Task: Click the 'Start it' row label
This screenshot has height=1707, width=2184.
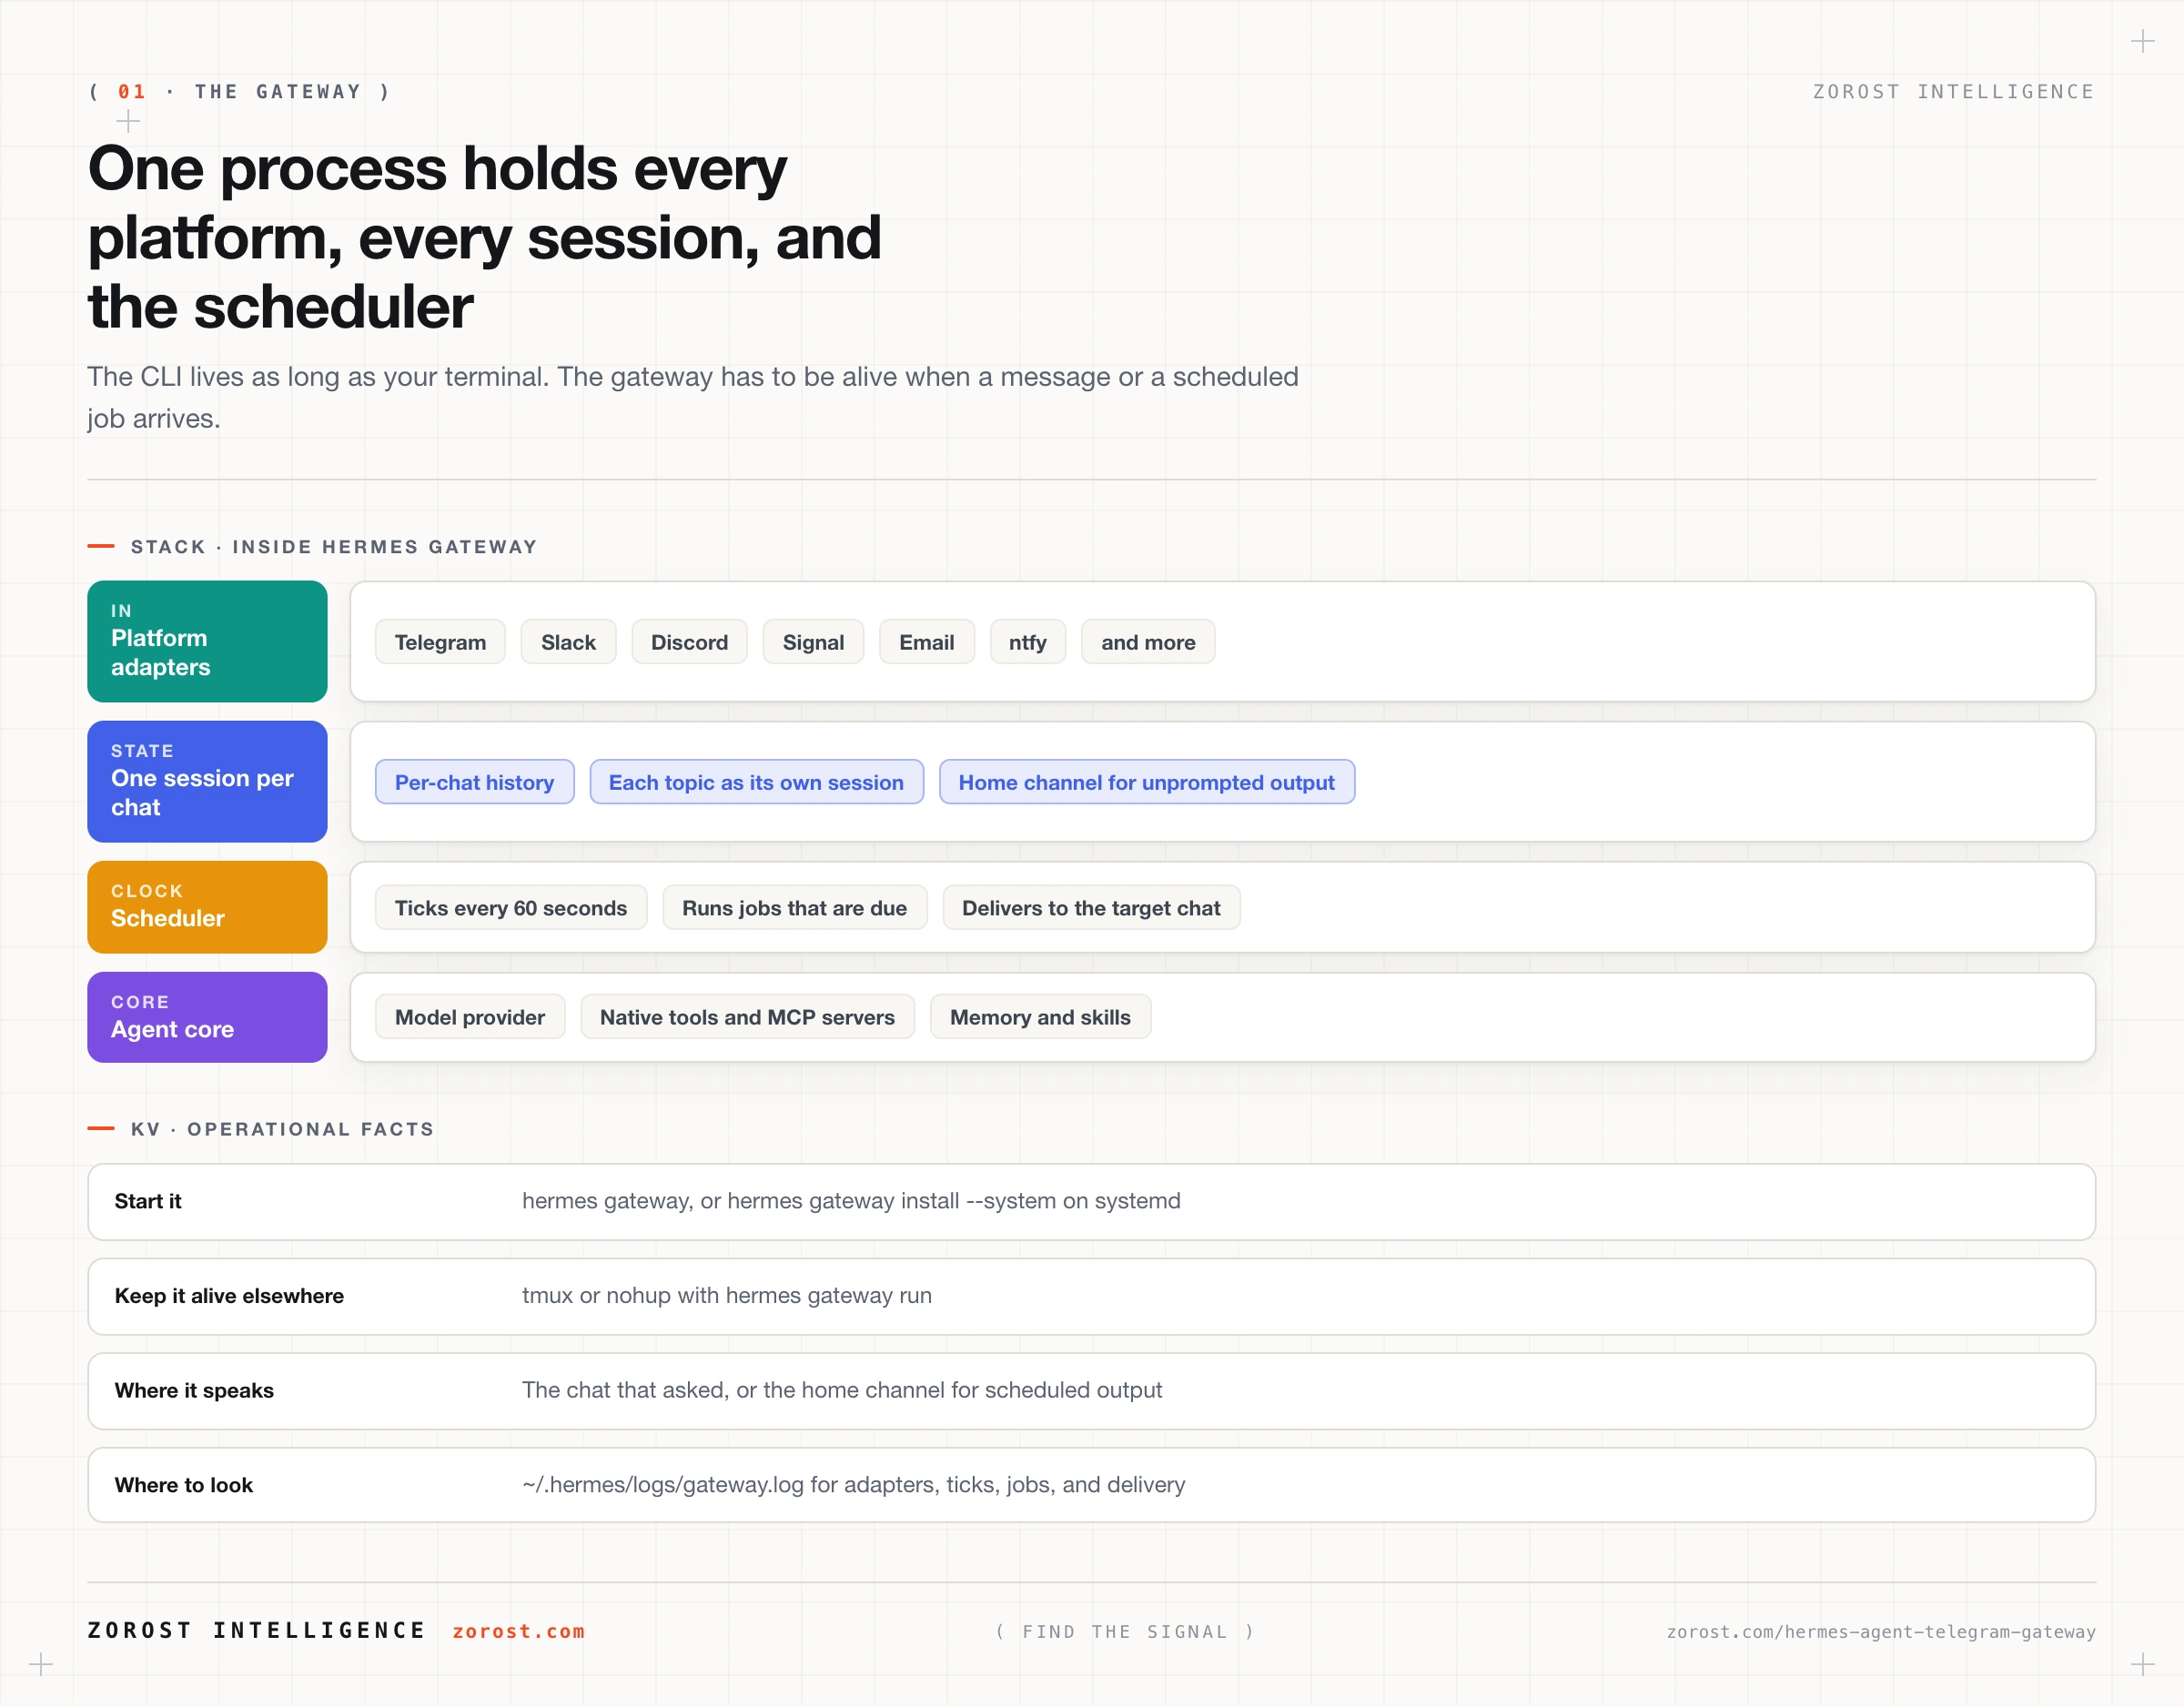Action: [x=148, y=1201]
